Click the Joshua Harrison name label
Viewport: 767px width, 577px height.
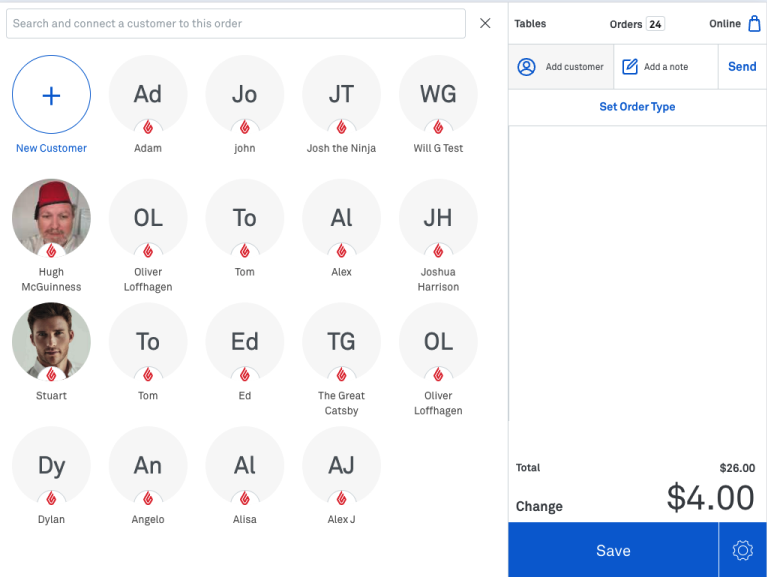pos(438,279)
